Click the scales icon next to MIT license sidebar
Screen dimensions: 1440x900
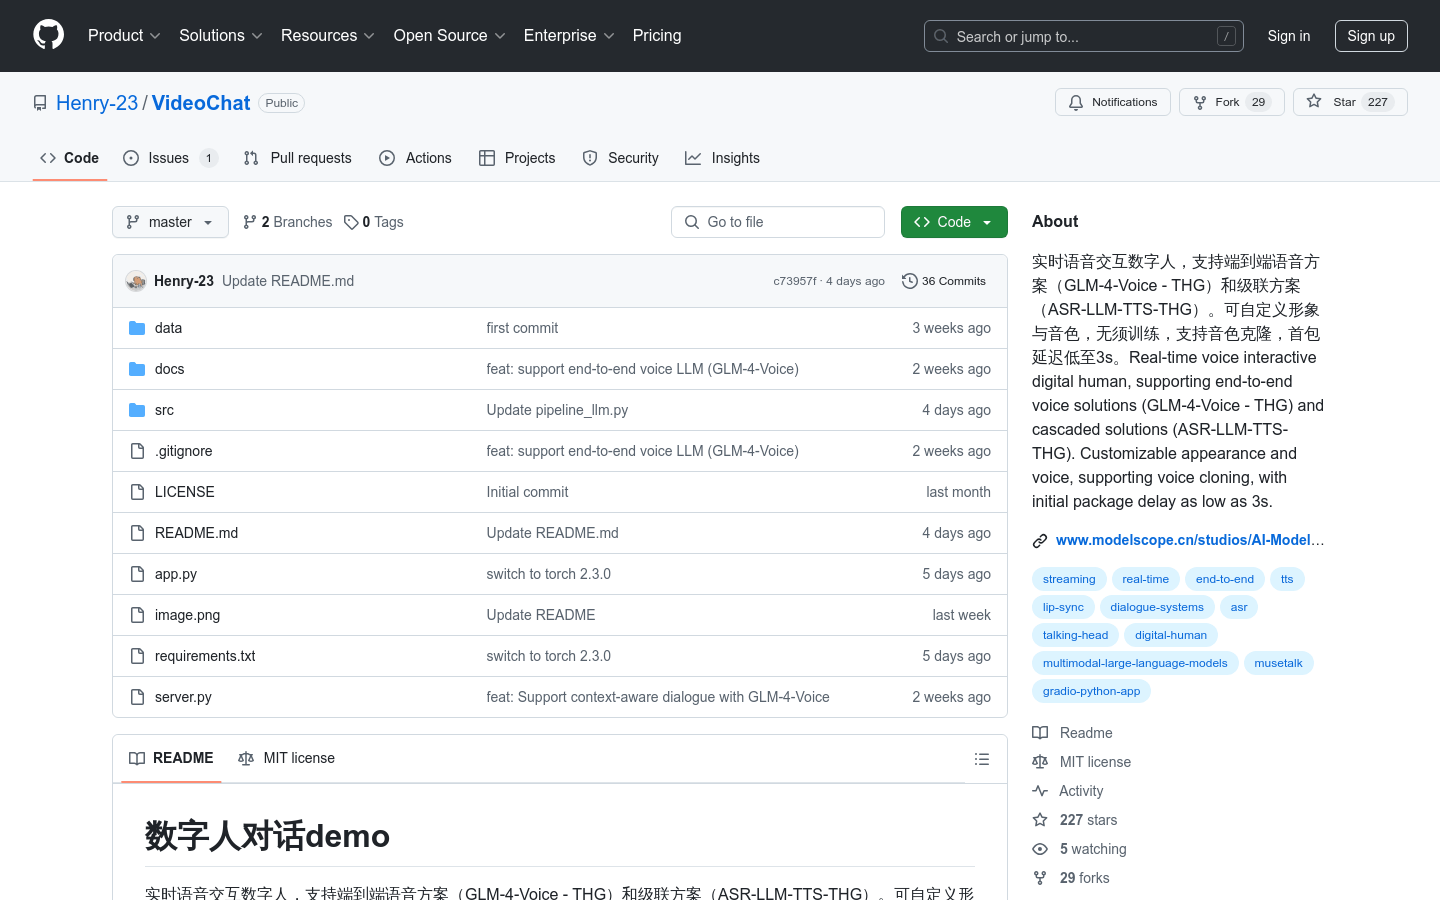click(x=1040, y=762)
